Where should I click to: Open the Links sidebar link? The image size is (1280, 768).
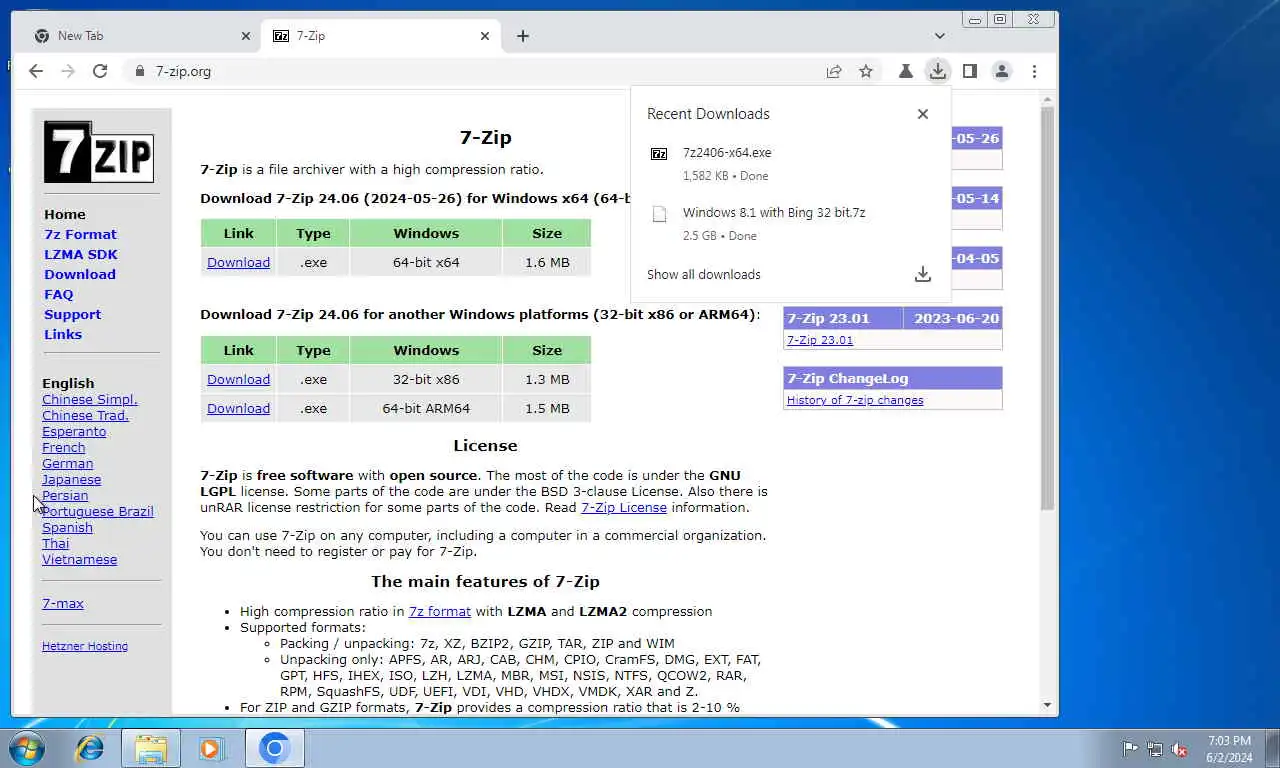pos(63,335)
